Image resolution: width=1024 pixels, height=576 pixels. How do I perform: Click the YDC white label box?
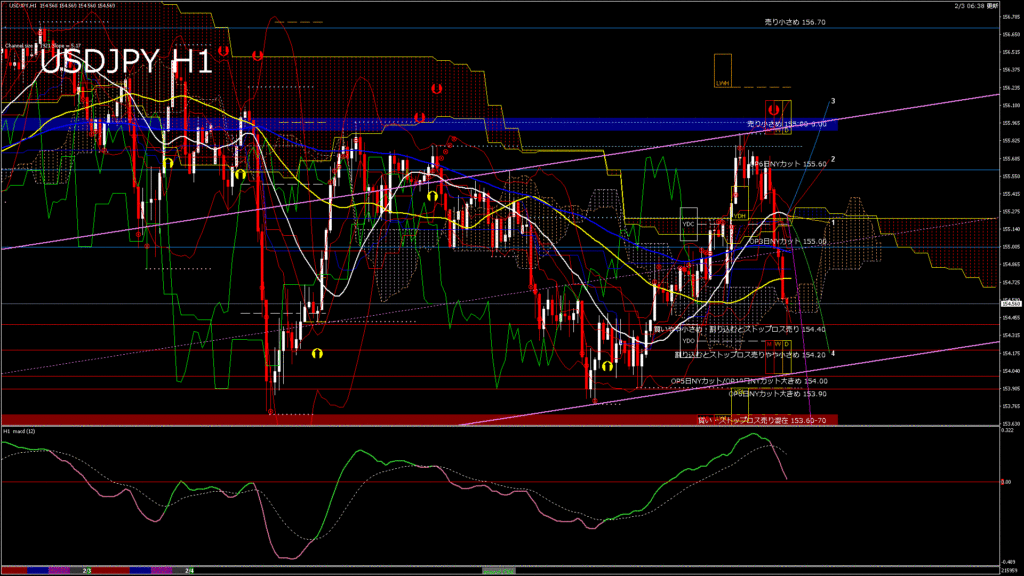[x=688, y=224]
